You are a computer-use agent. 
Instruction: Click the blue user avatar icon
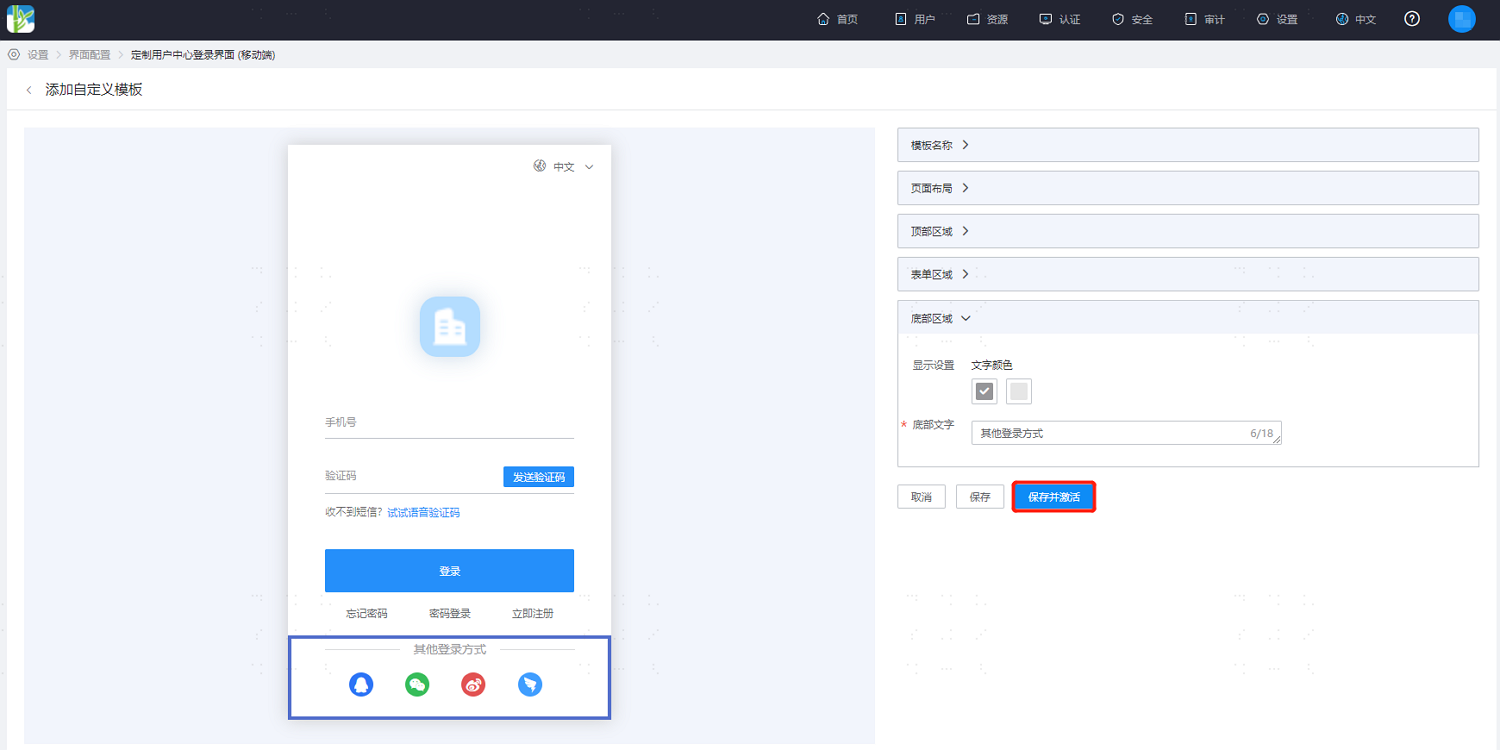pyautogui.click(x=1462, y=19)
